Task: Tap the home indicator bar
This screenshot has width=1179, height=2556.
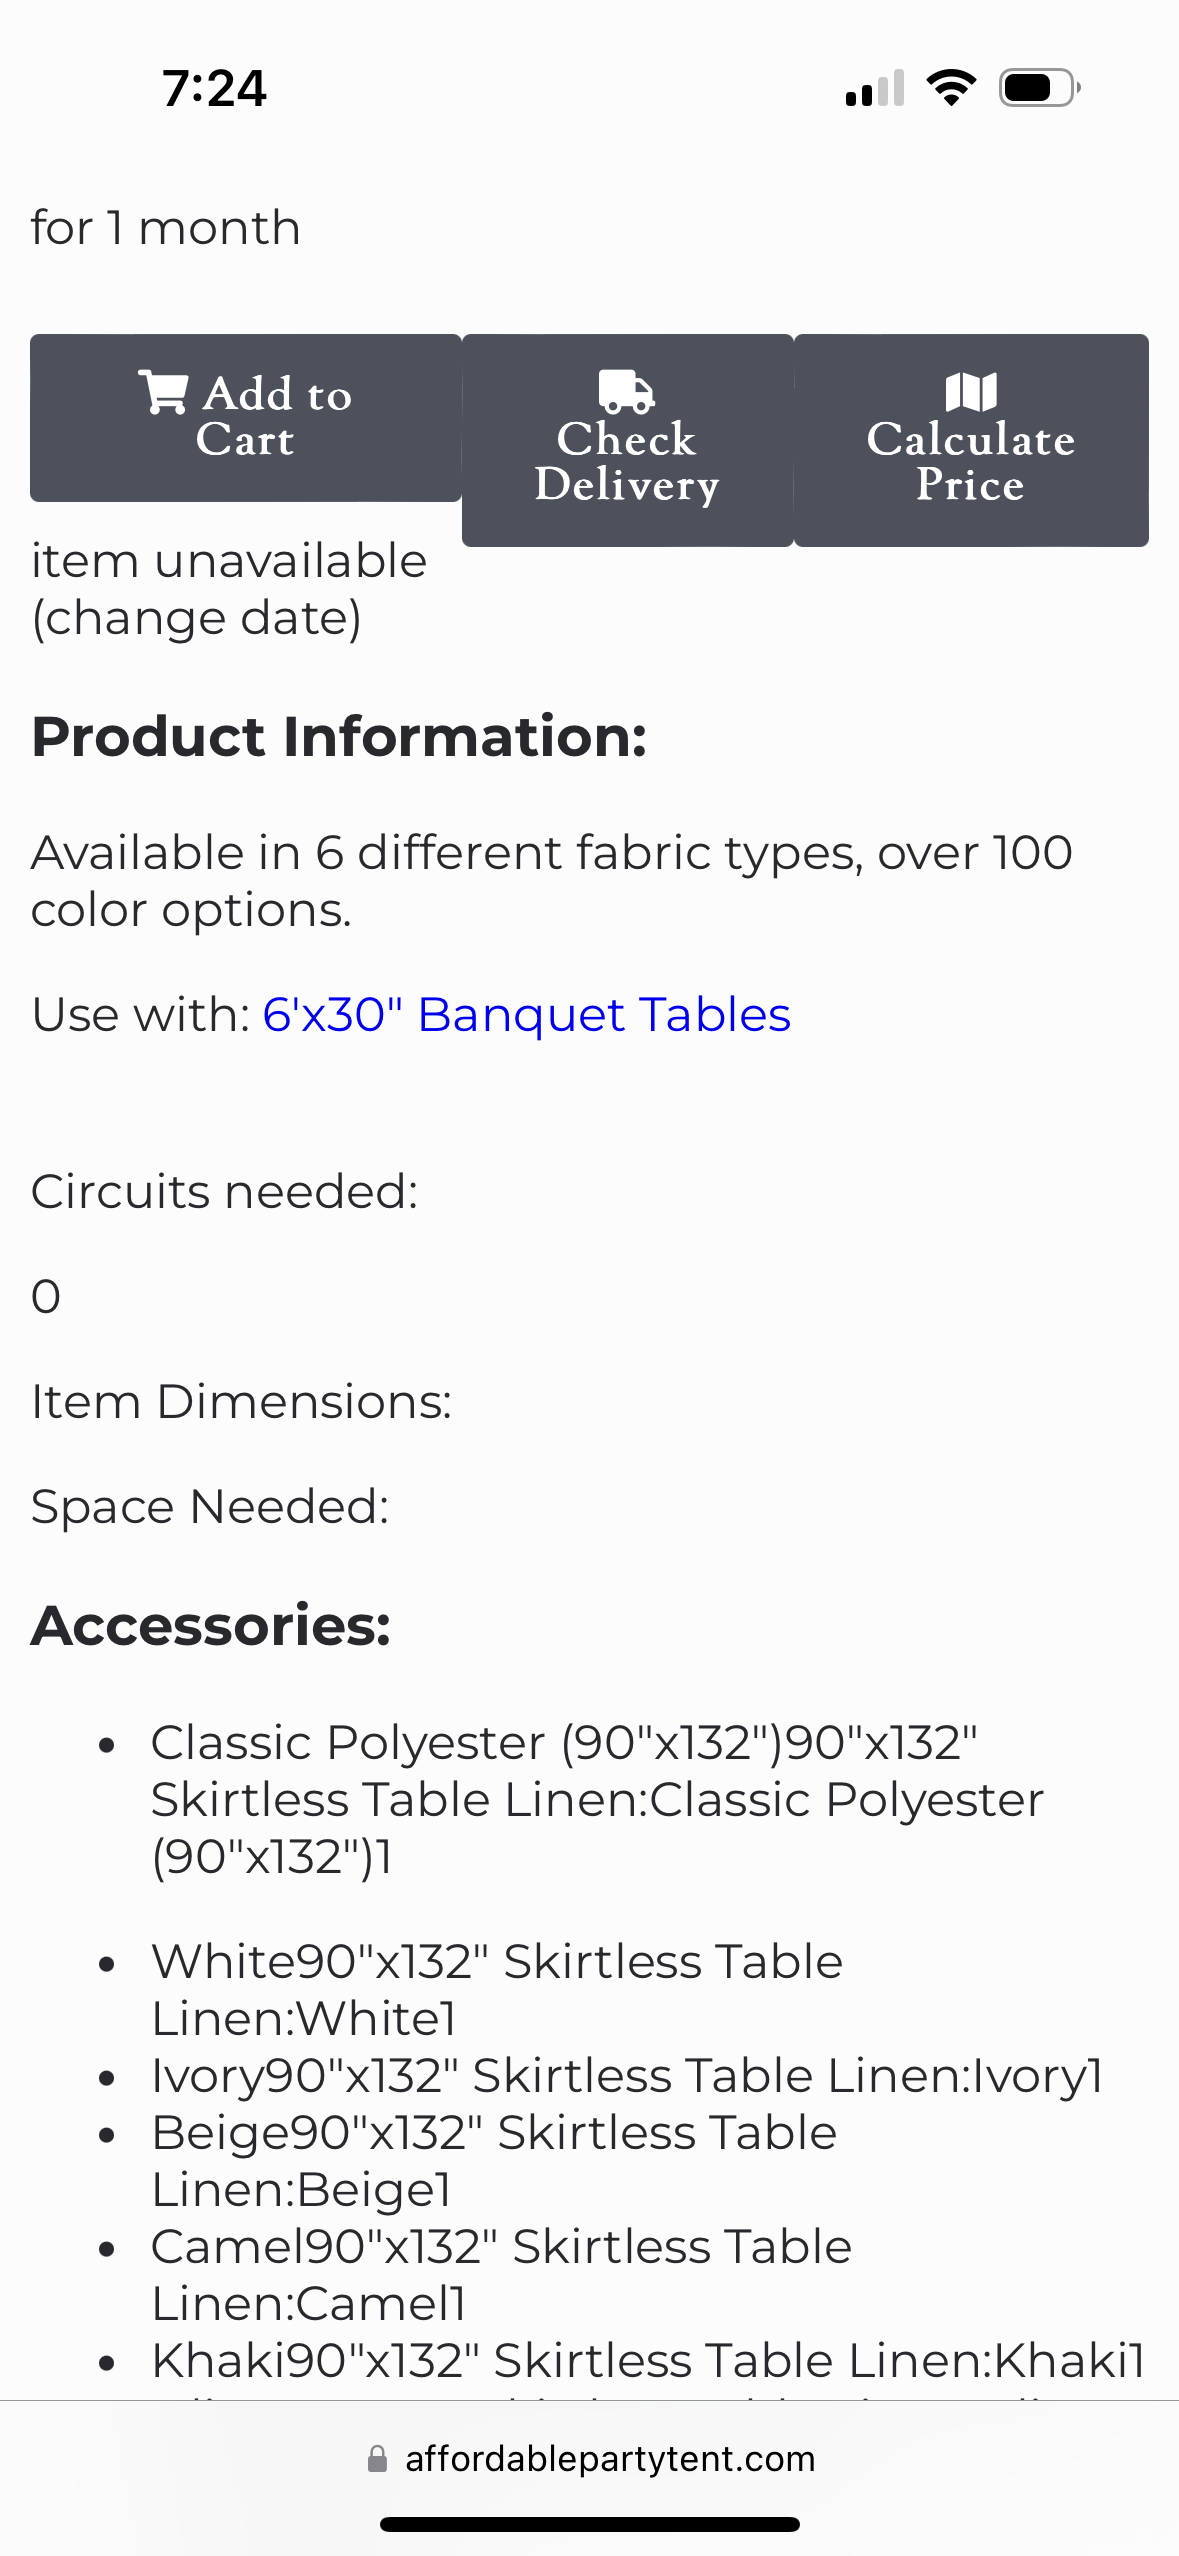Action: point(589,2524)
